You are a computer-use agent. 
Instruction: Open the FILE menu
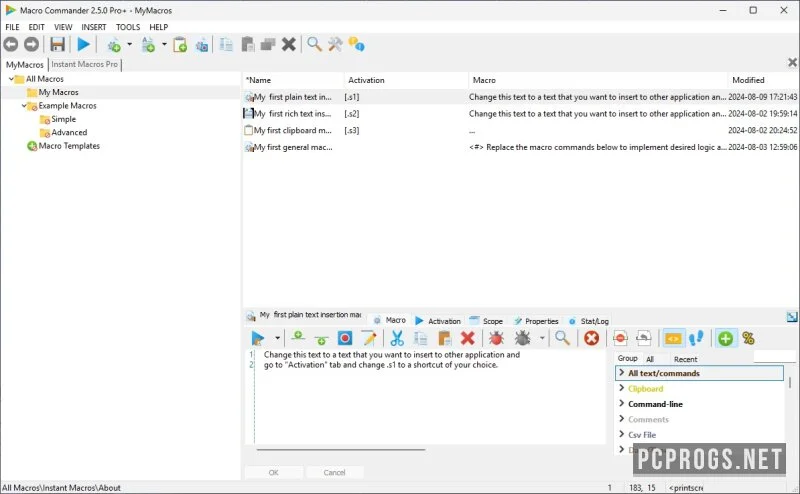[12, 27]
